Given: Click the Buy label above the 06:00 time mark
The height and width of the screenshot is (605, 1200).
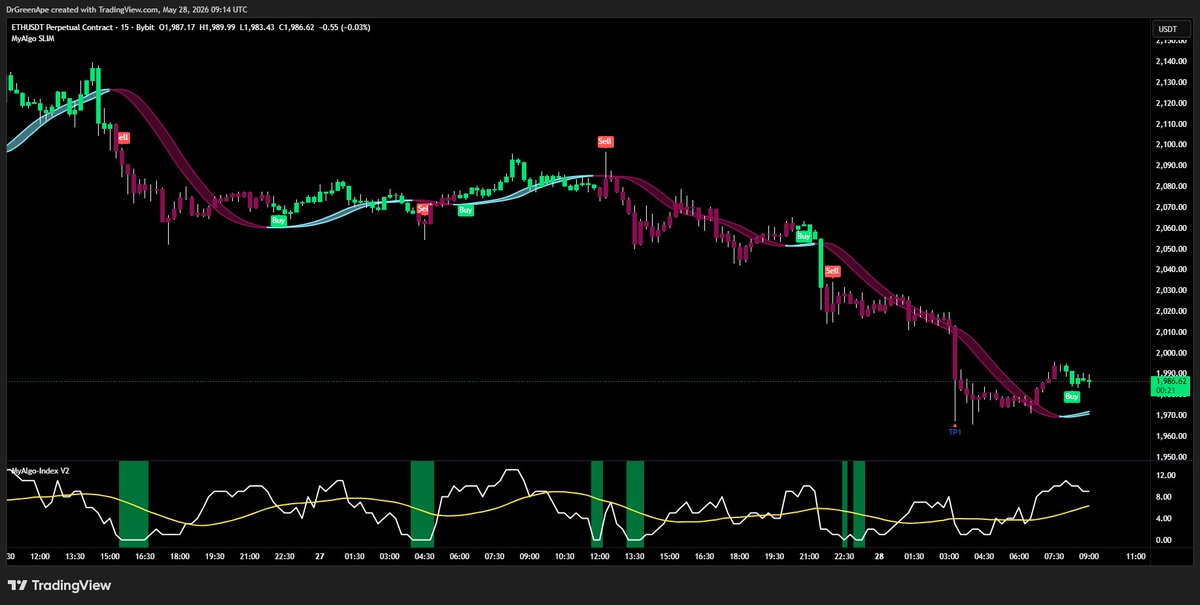Looking at the screenshot, I should coord(466,211).
